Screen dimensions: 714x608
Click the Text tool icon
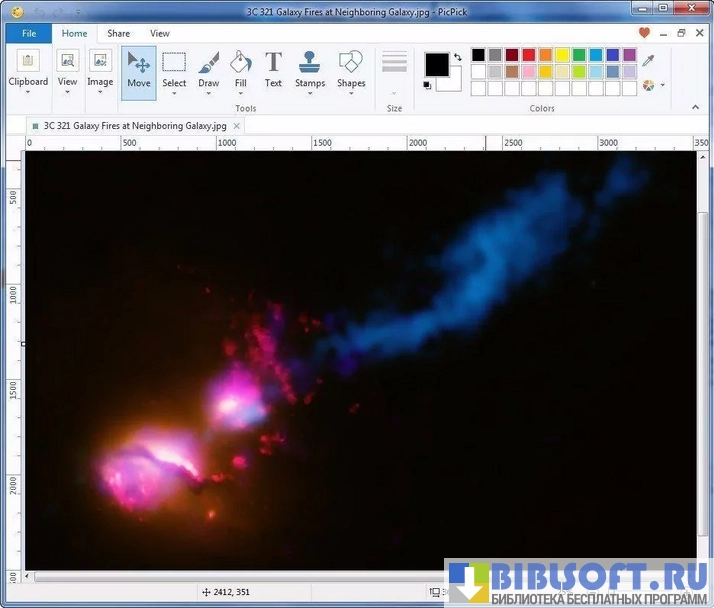tap(273, 71)
